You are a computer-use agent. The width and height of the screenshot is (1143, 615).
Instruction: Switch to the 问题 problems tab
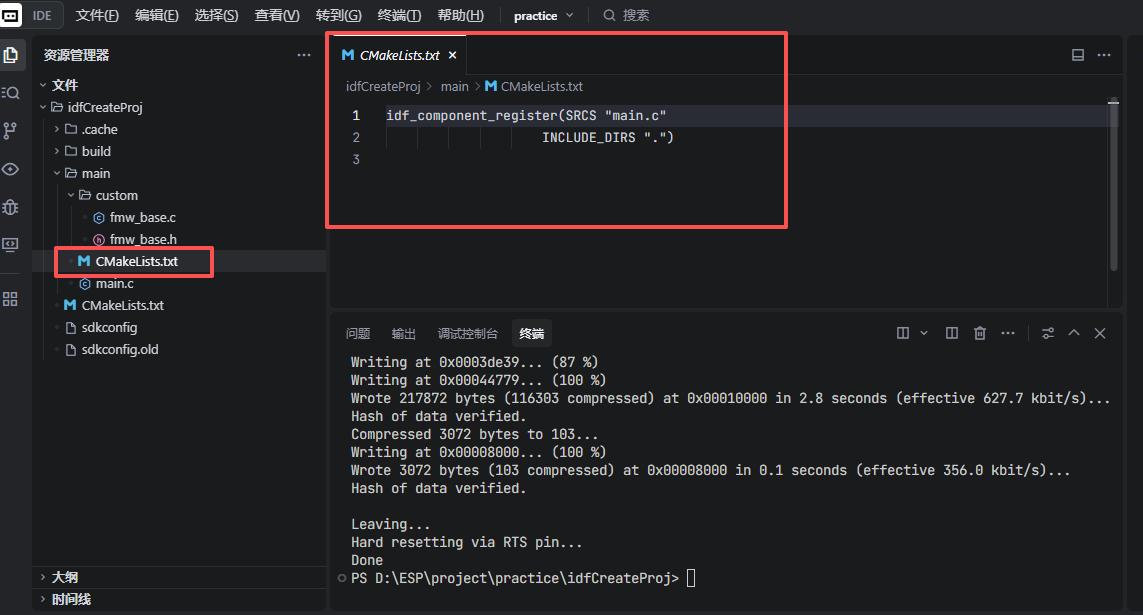pyautogui.click(x=358, y=333)
